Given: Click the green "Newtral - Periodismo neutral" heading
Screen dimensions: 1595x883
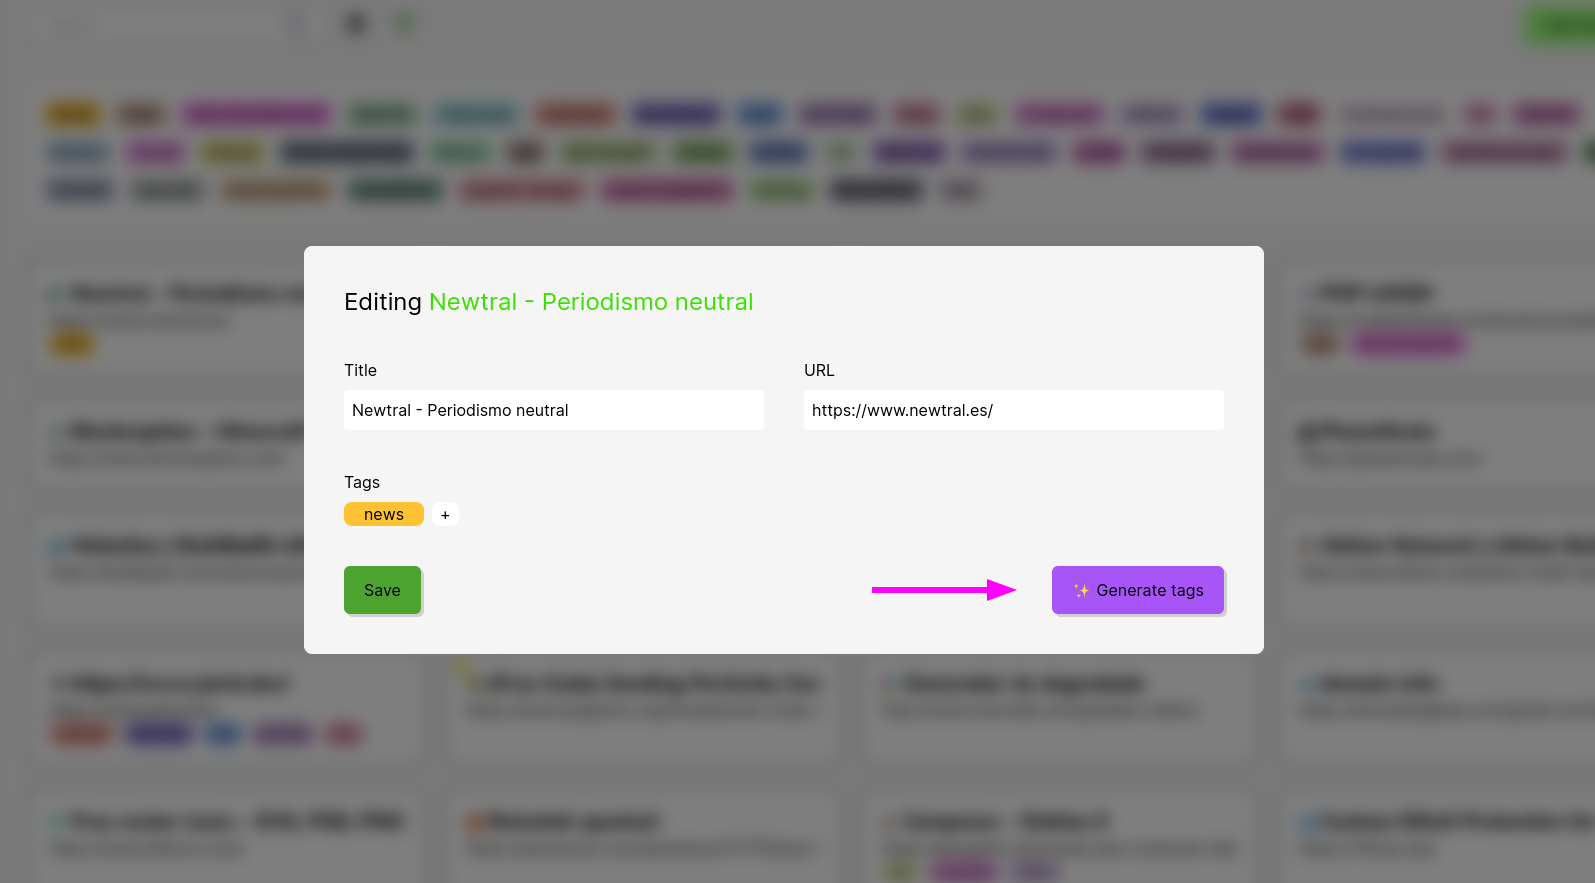Looking at the screenshot, I should pyautogui.click(x=591, y=302).
